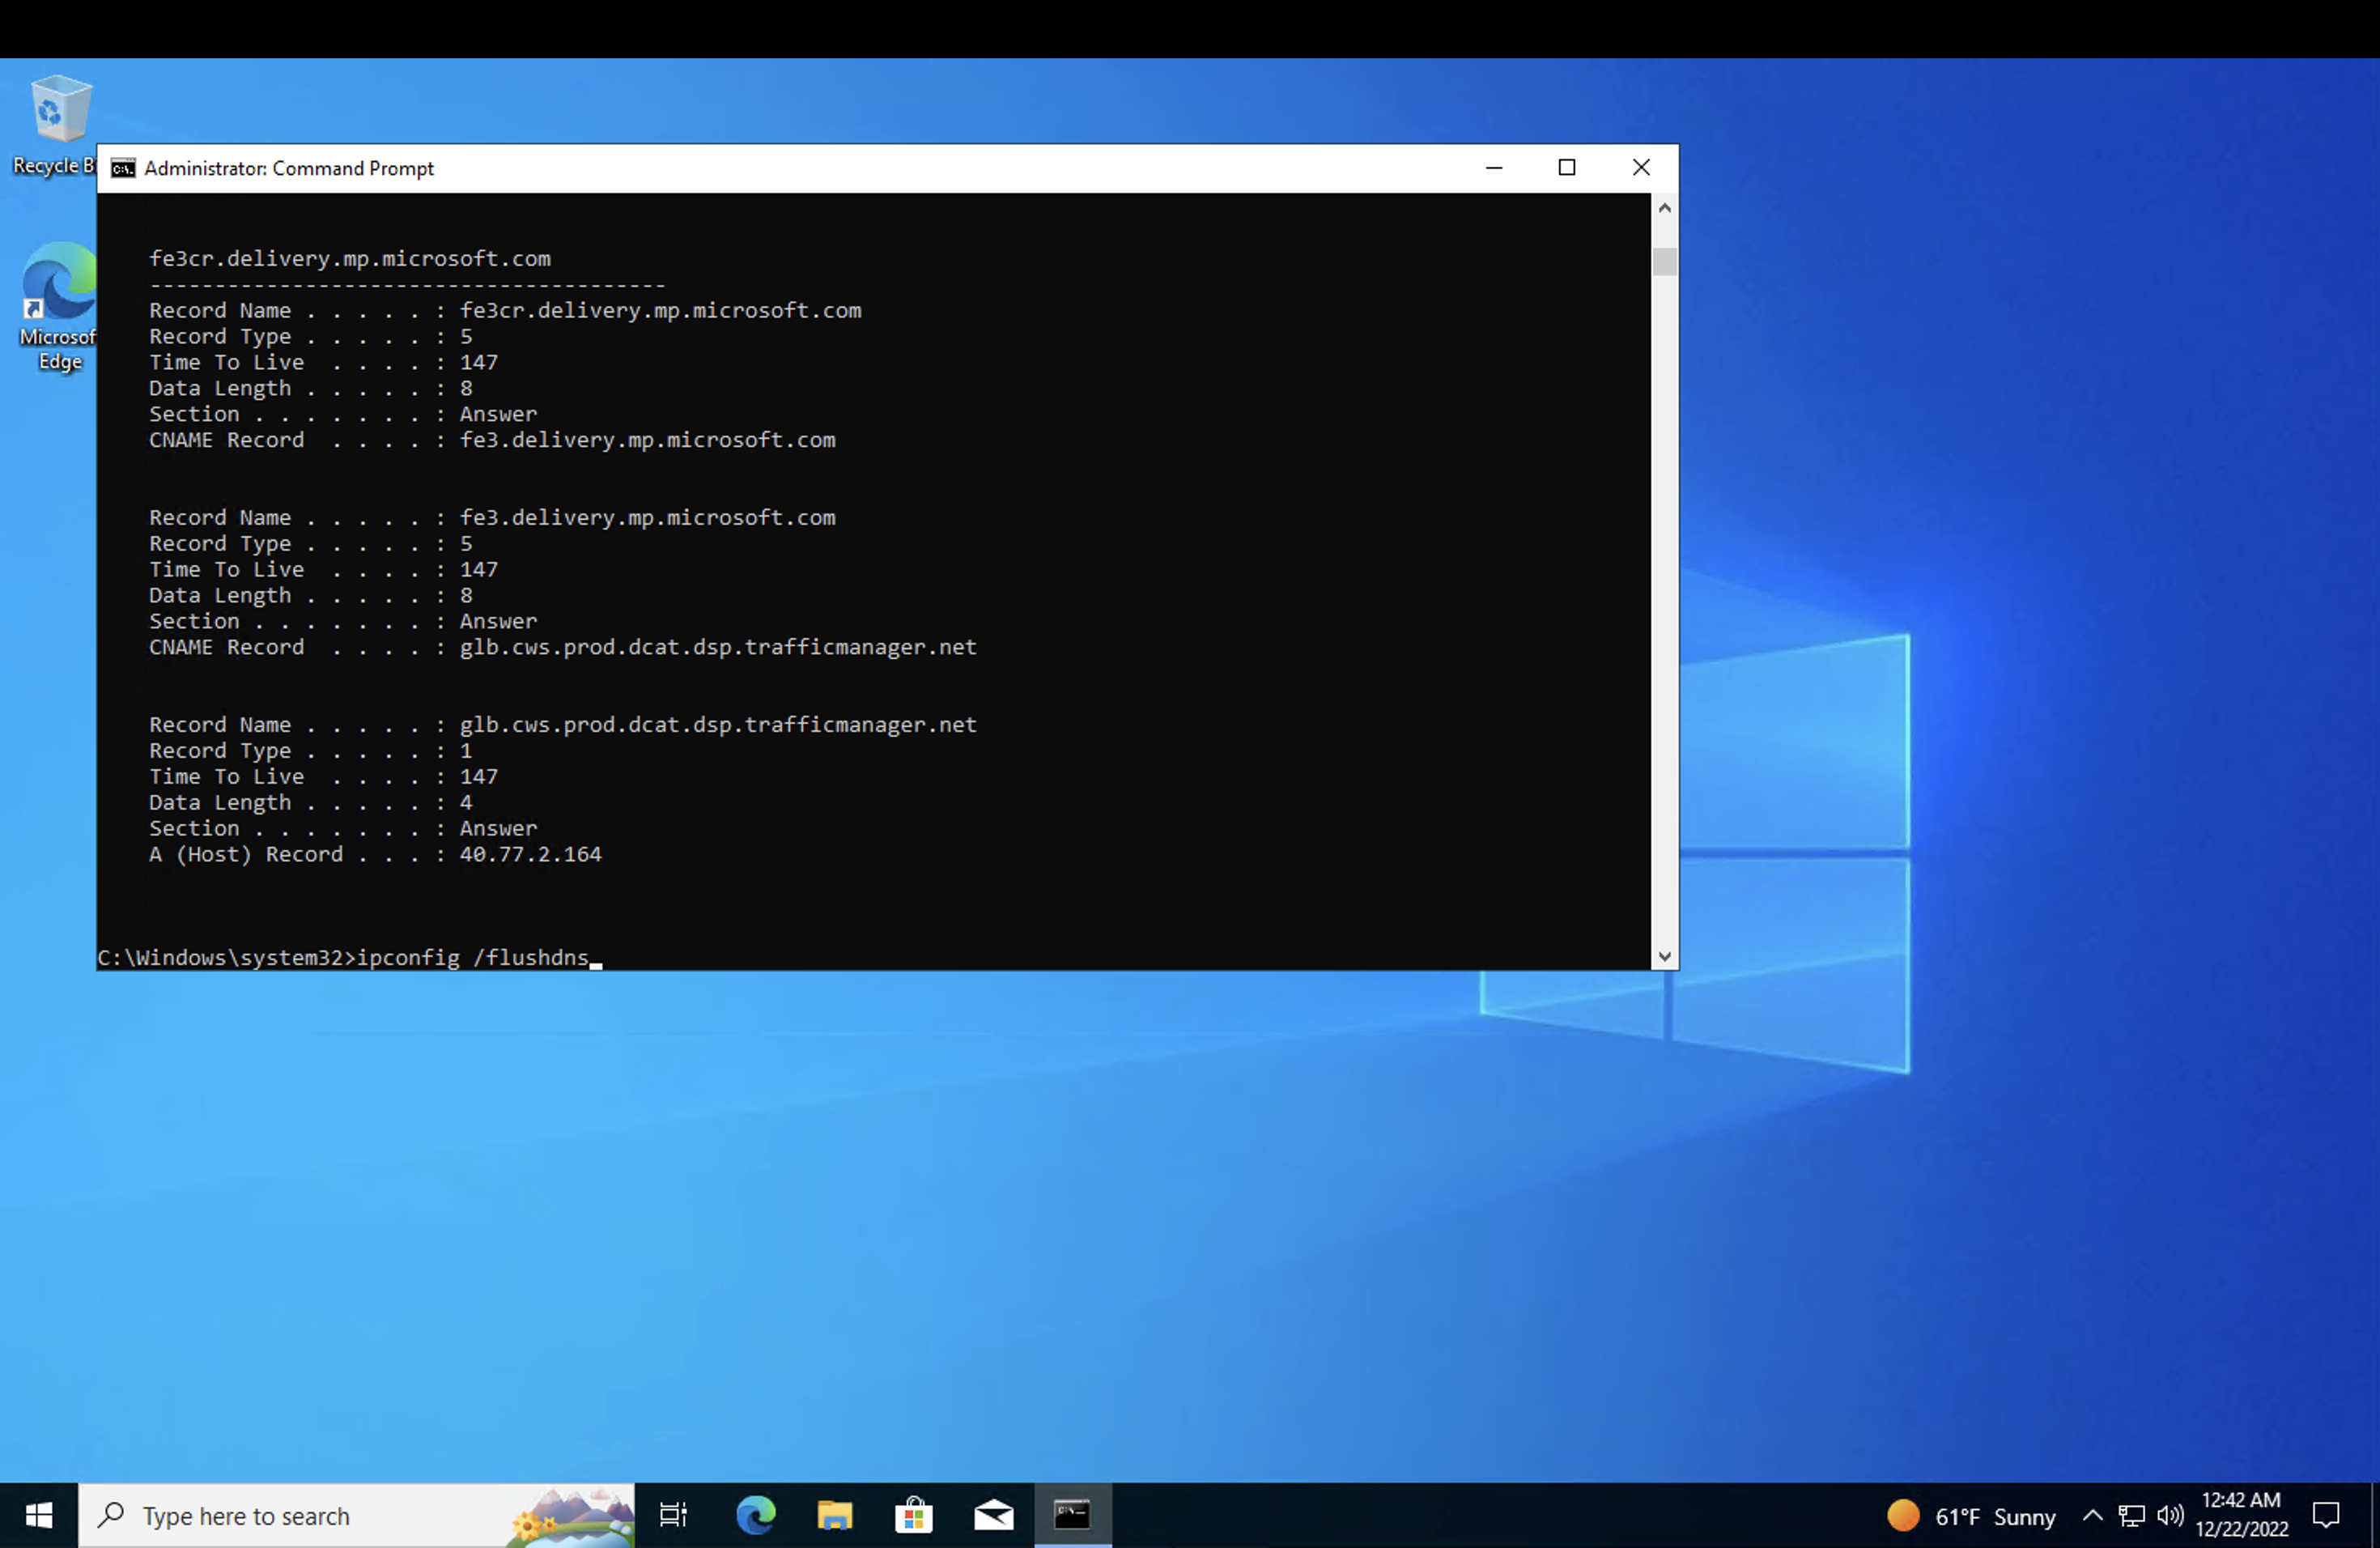The width and height of the screenshot is (2380, 1548).
Task: Open network status tray icon
Action: click(x=2131, y=1516)
